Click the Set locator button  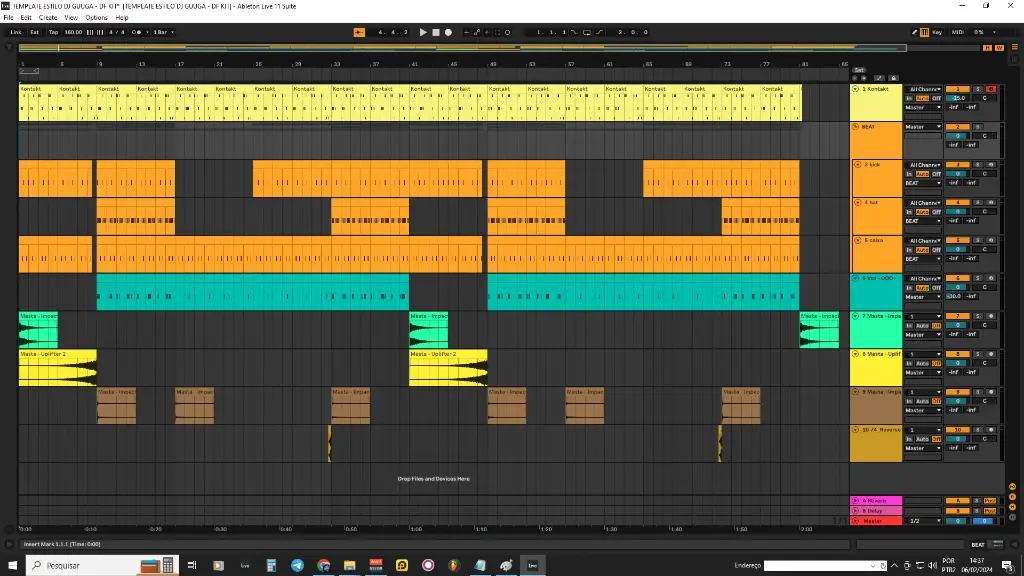click(x=859, y=69)
